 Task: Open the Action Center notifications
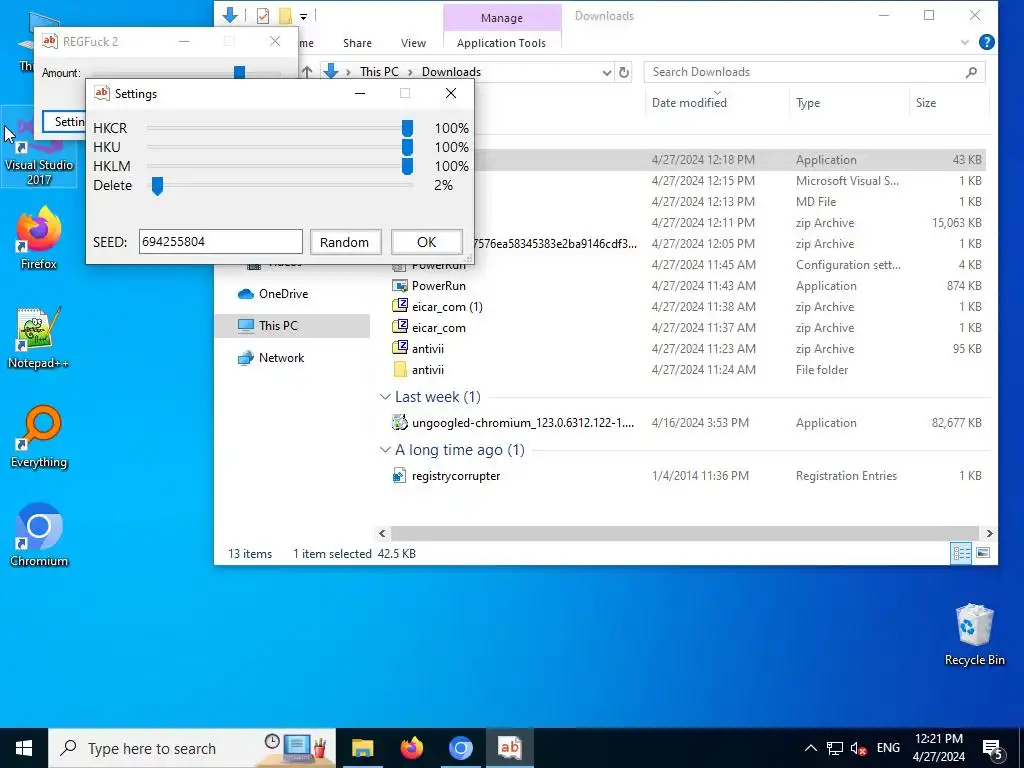click(993, 748)
